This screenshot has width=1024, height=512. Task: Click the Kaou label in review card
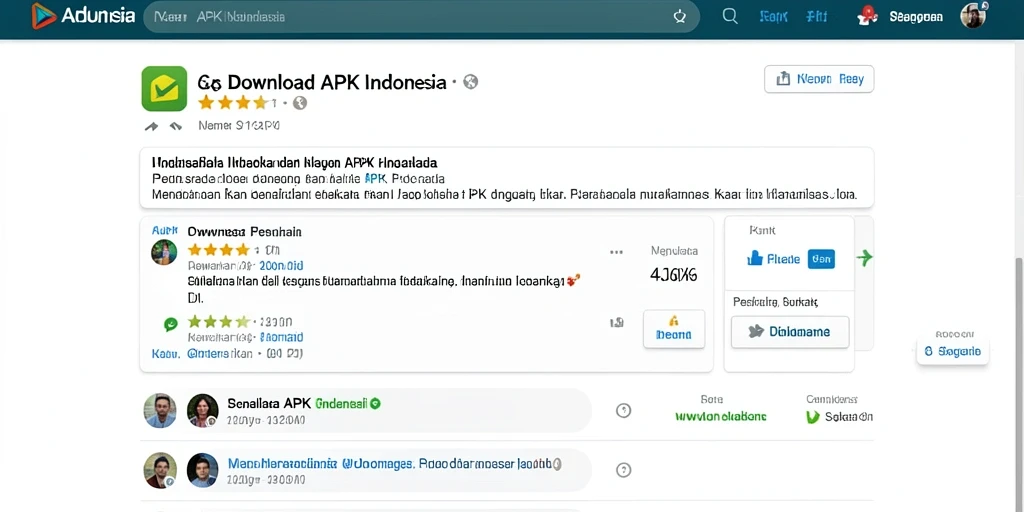[x=165, y=353]
